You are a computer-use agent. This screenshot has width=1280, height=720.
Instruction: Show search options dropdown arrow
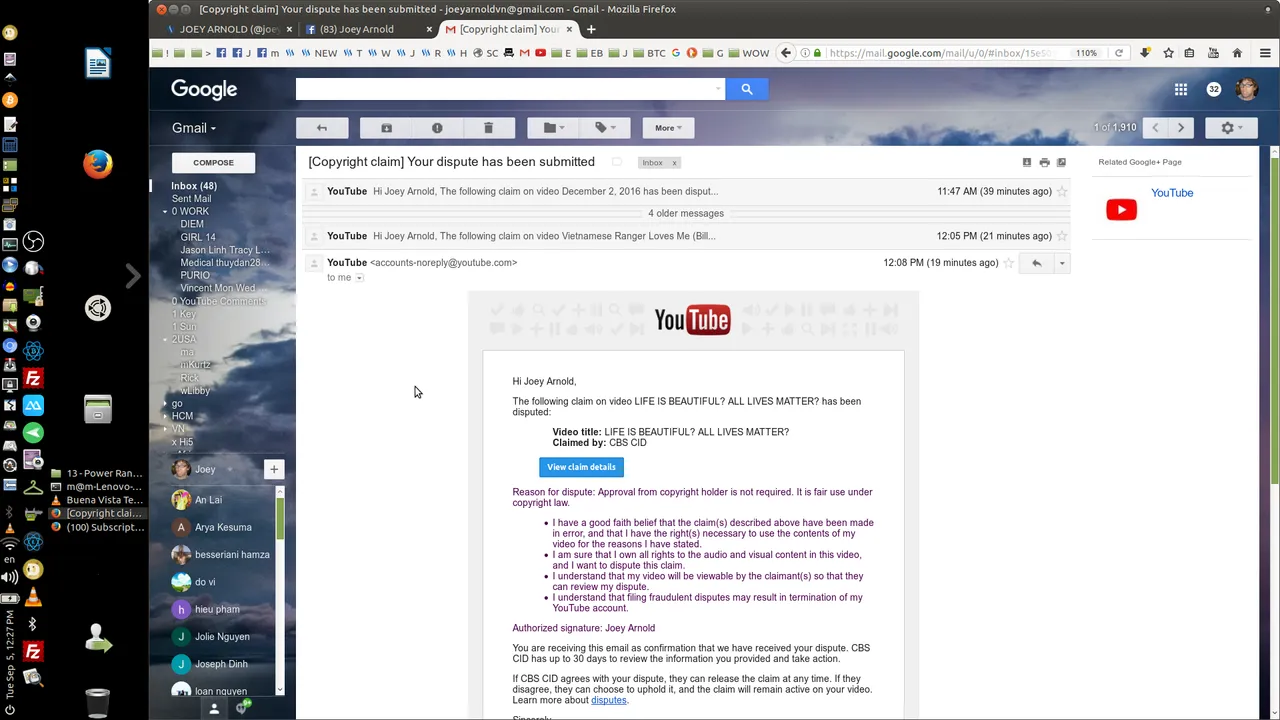[x=718, y=90]
